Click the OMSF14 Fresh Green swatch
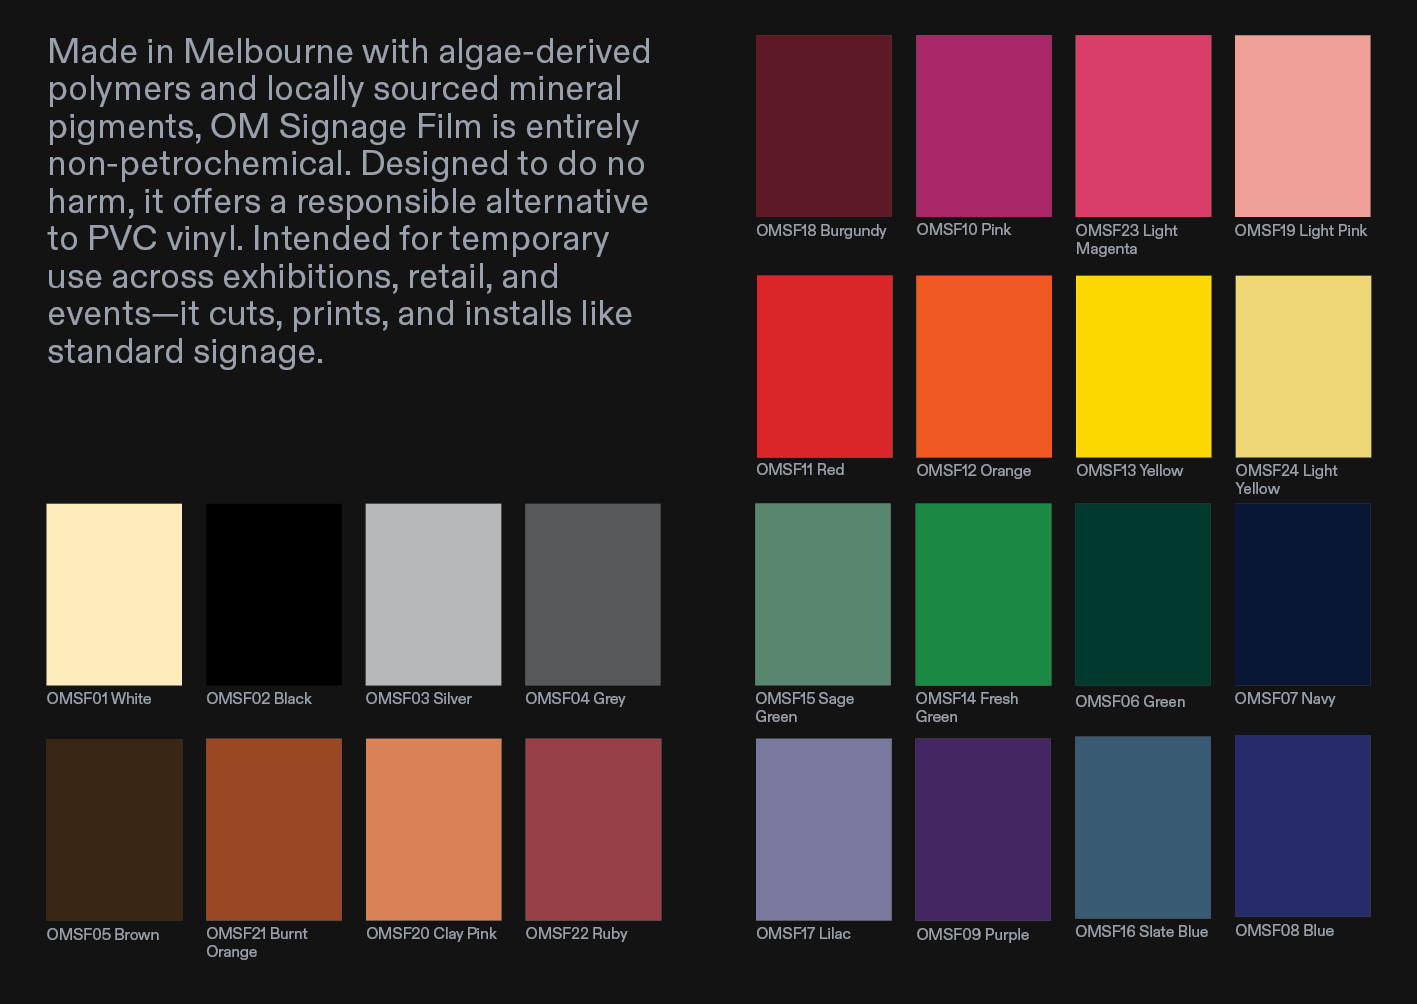Viewport: 1417px width, 1004px height. [x=983, y=594]
